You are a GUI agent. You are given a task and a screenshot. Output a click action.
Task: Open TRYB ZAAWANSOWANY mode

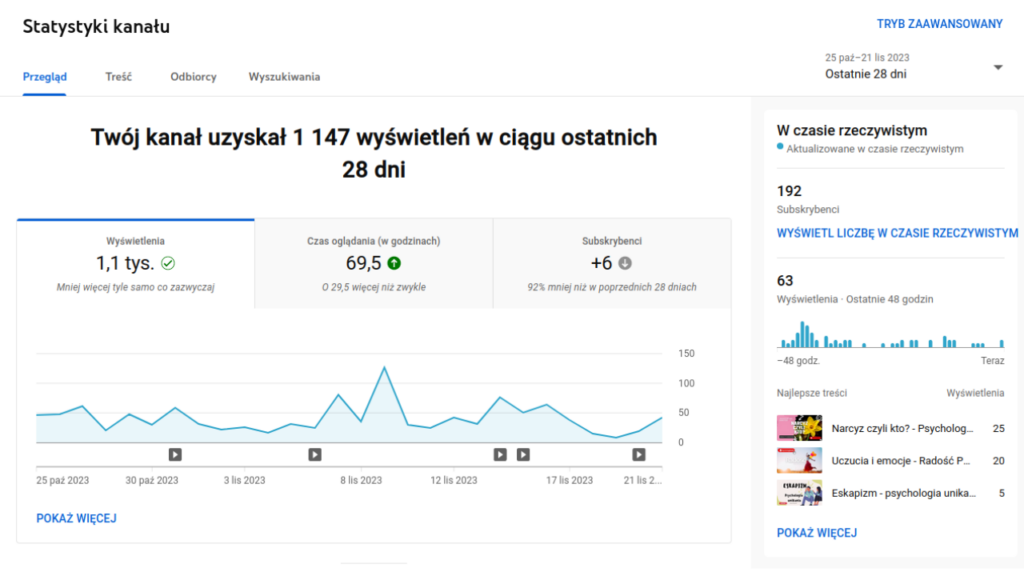tap(939, 23)
